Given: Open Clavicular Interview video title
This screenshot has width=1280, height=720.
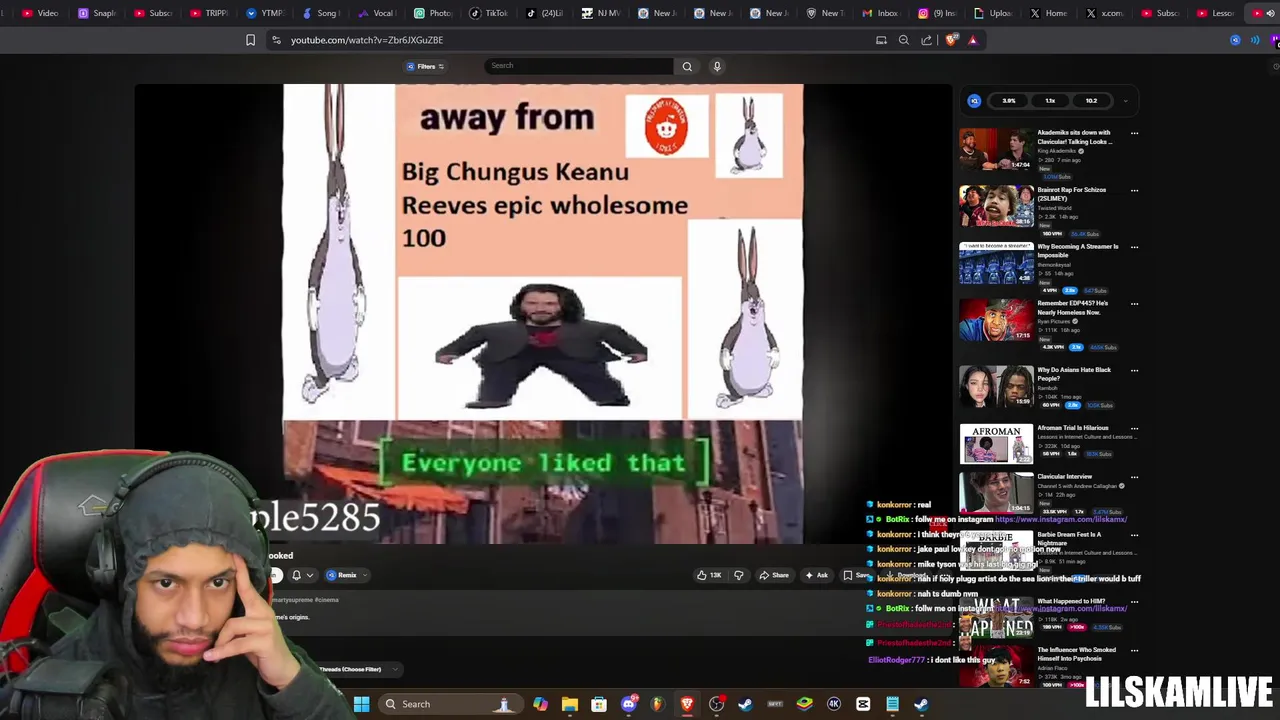Looking at the screenshot, I should click(1065, 477).
